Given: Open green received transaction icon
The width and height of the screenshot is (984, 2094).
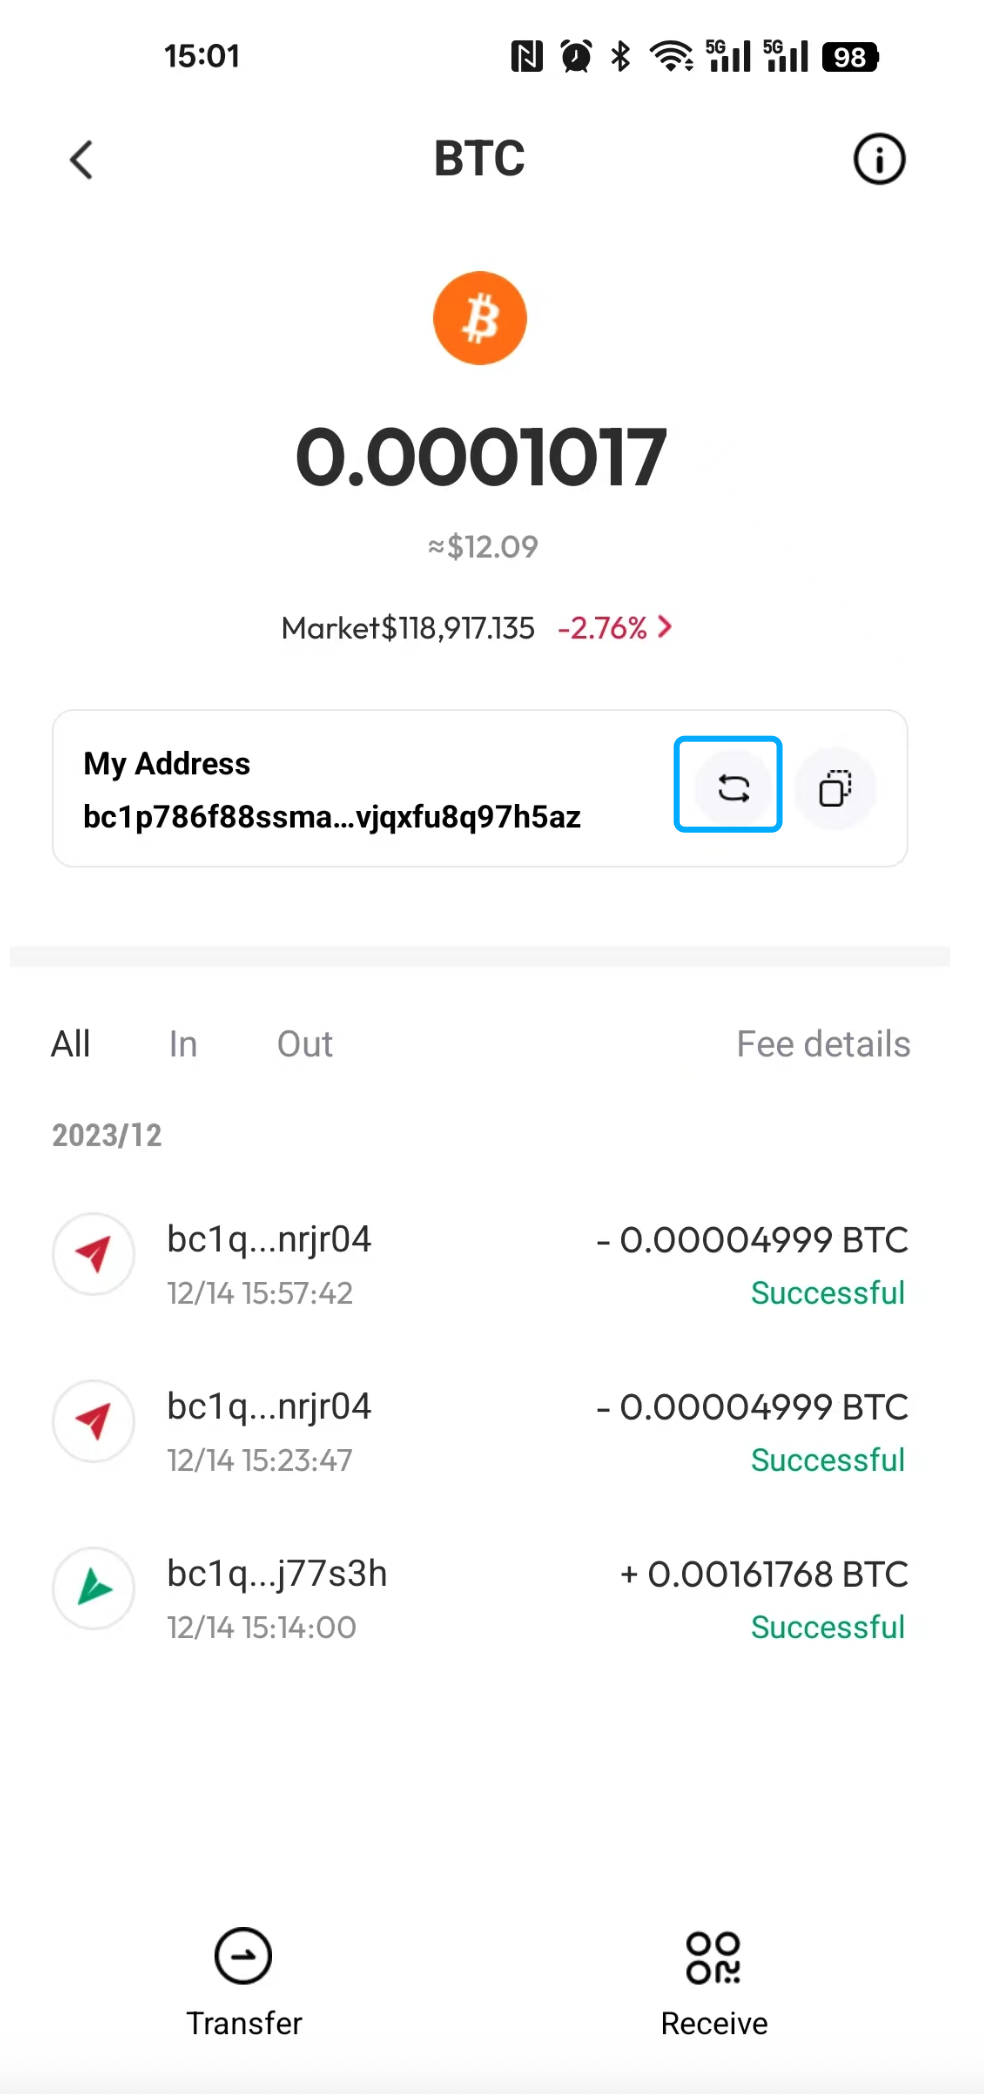Looking at the screenshot, I should point(94,1588).
